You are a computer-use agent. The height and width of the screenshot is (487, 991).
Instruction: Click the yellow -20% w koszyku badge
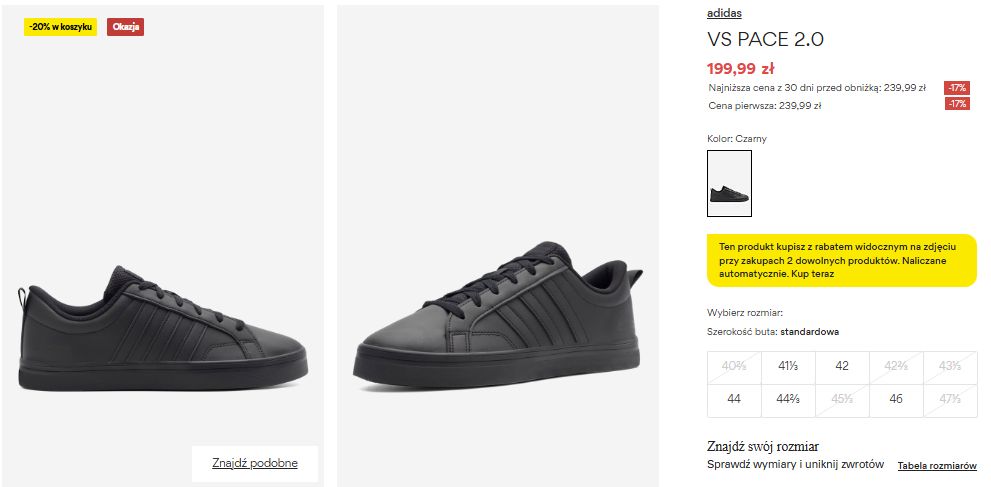(60, 27)
